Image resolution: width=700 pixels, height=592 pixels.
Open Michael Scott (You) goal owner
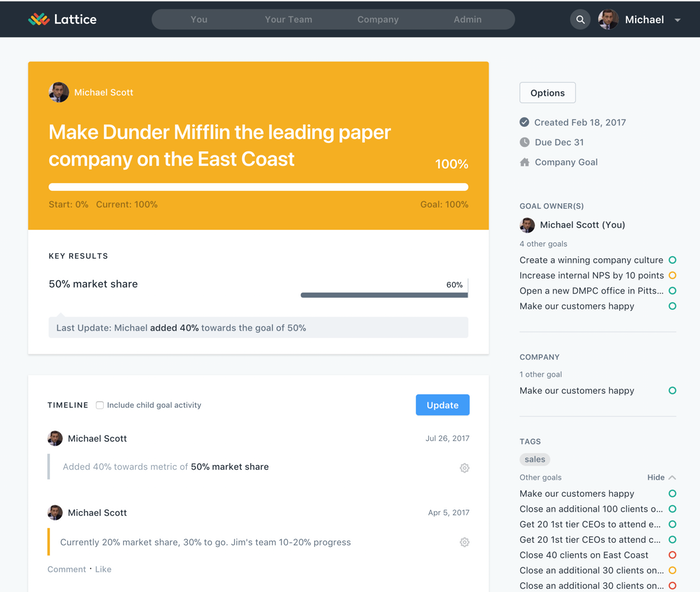pos(582,225)
